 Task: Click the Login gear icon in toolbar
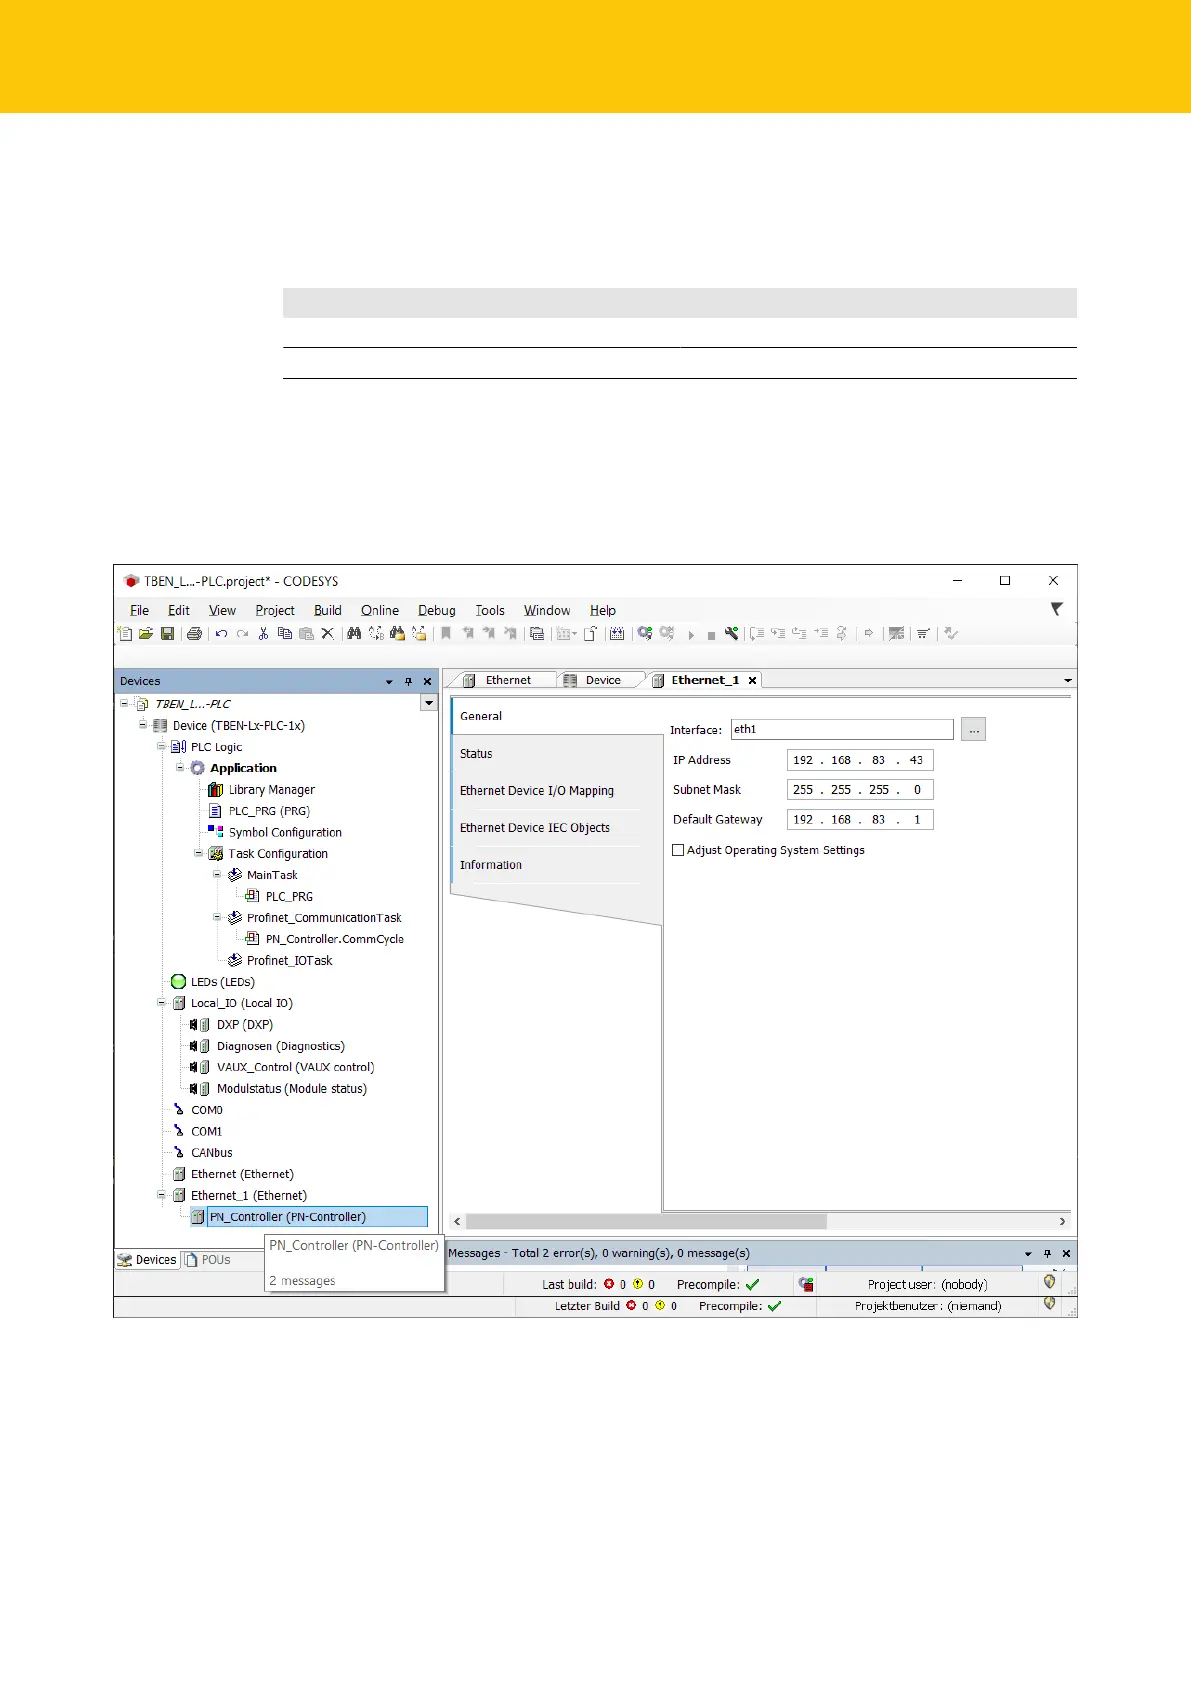(645, 633)
